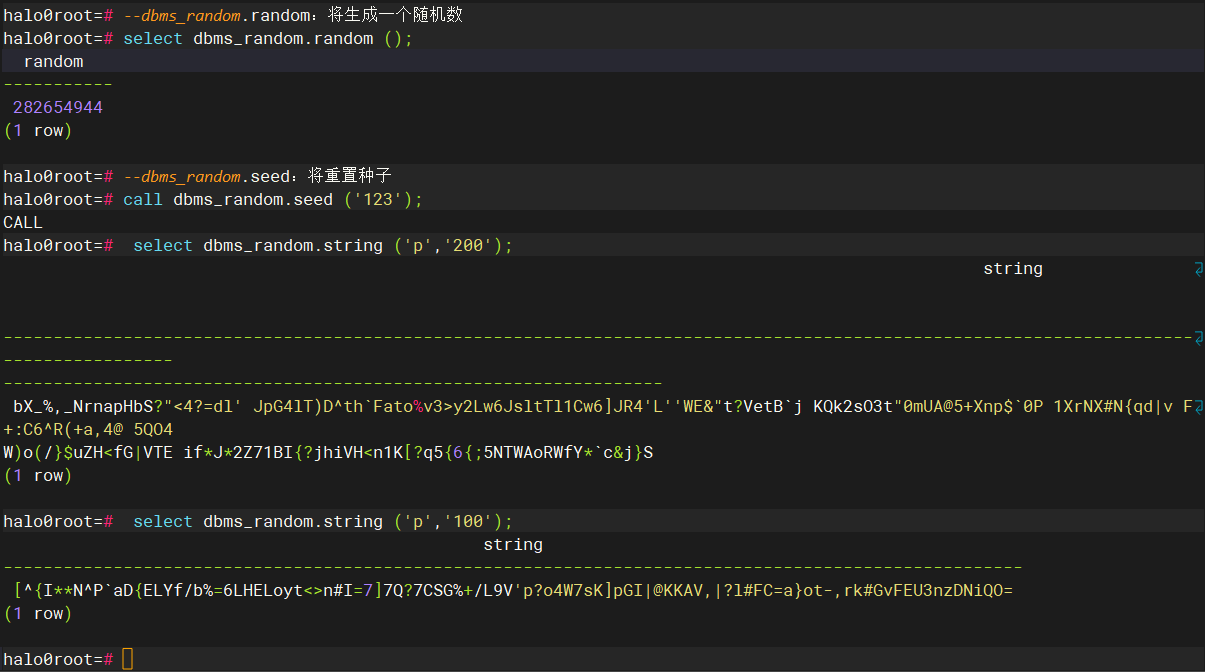
Task: Click the comment line about dbms_random.seed
Action: point(258,176)
